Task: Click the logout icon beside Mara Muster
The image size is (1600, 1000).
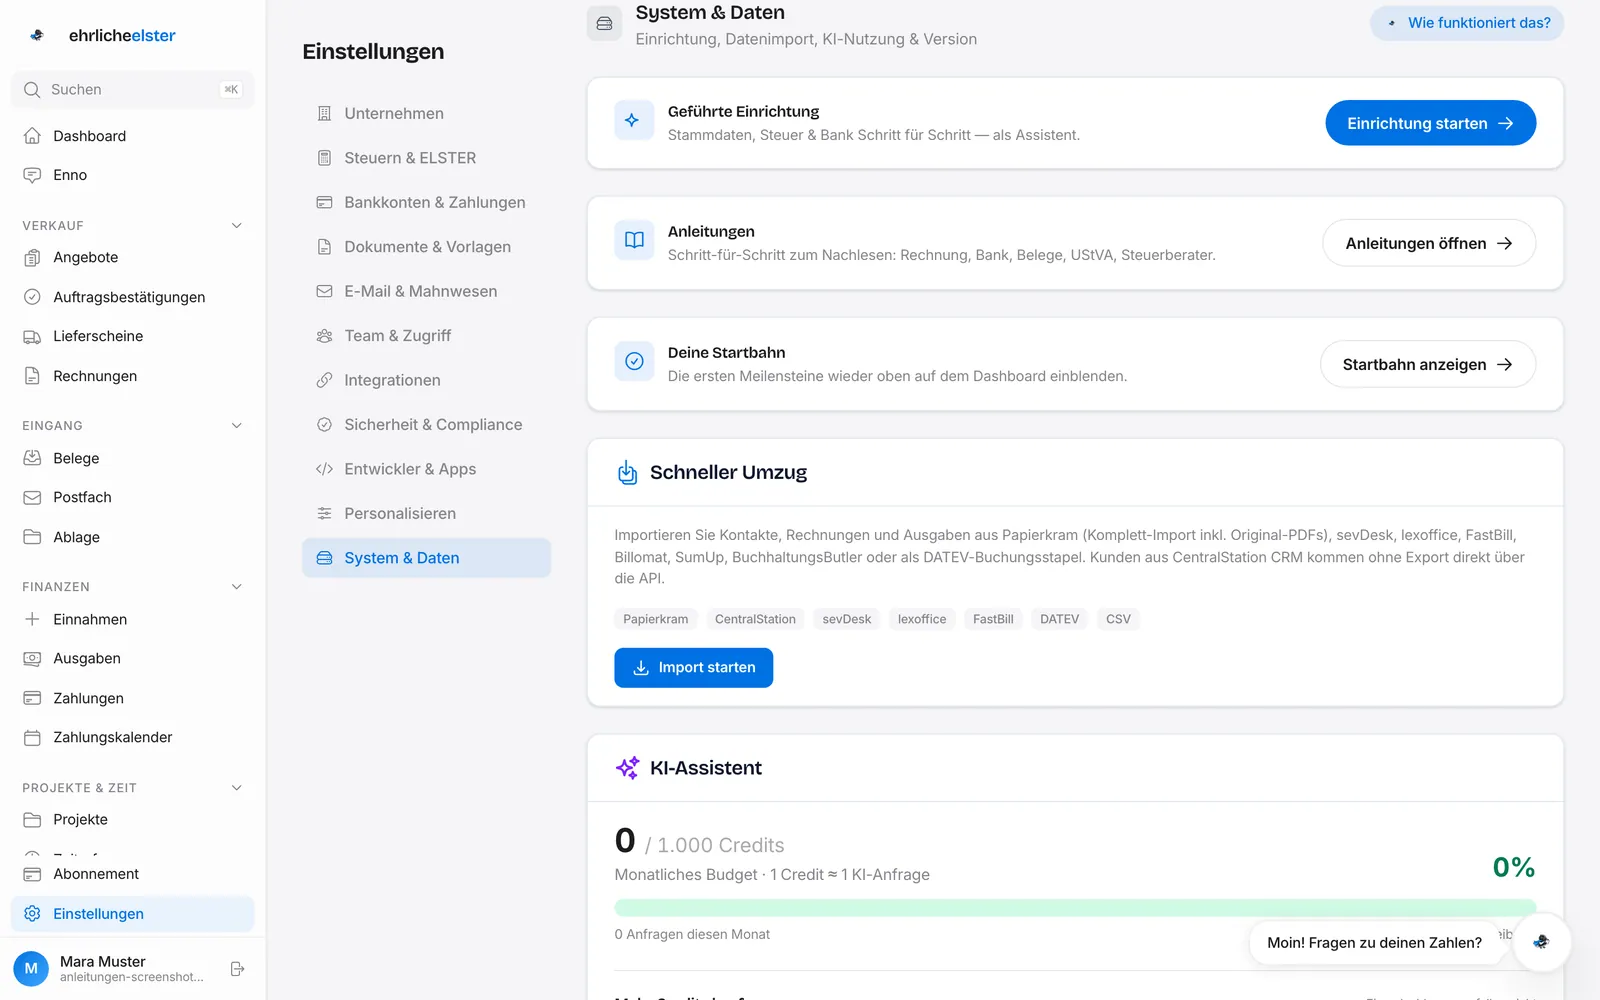Action: pos(237,969)
